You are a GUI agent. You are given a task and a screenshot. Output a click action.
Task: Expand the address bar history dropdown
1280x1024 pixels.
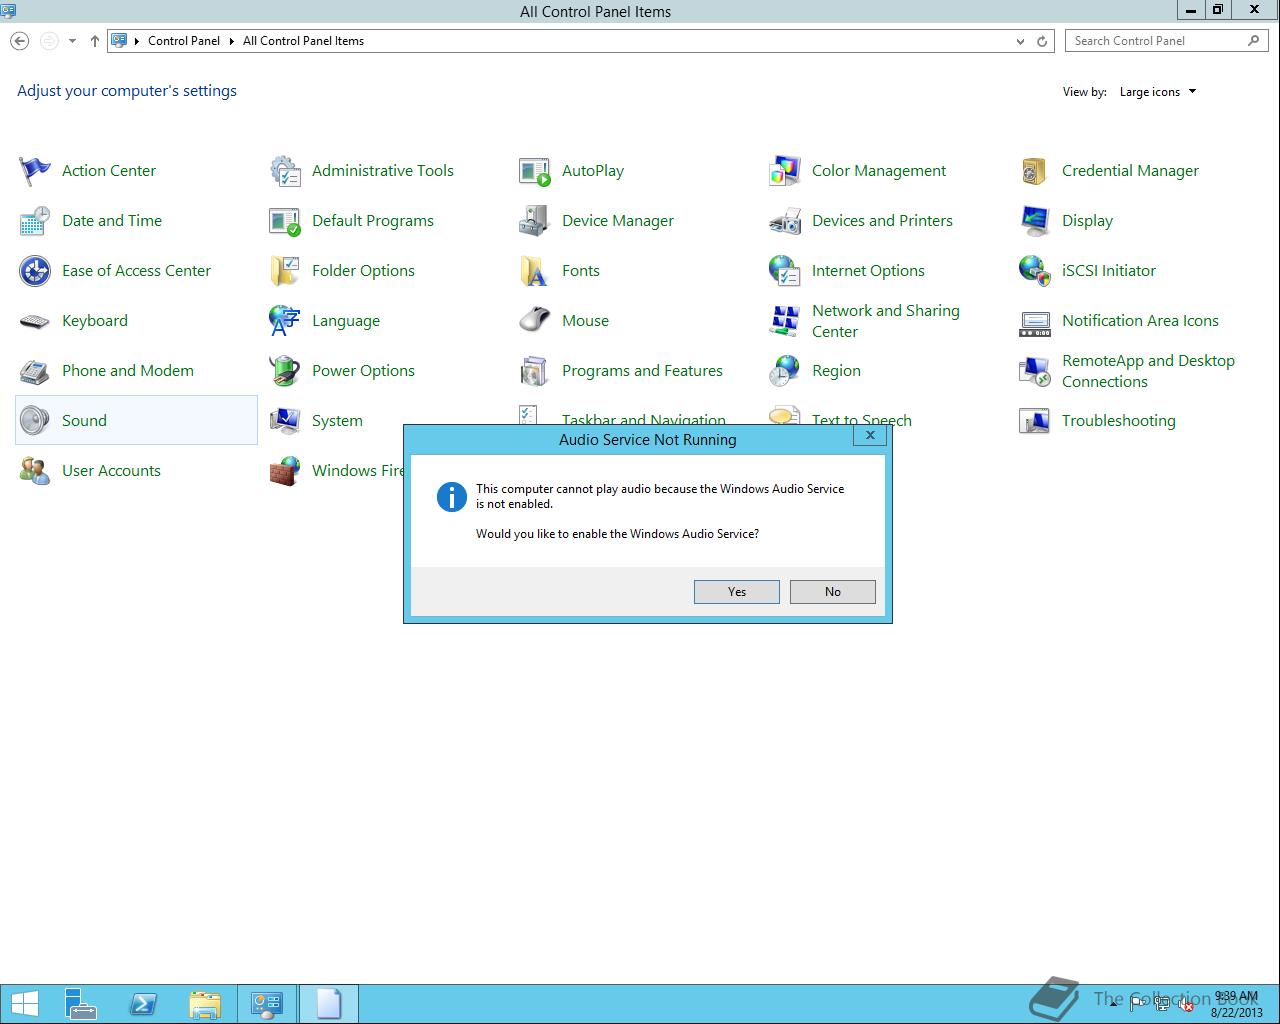click(1020, 41)
